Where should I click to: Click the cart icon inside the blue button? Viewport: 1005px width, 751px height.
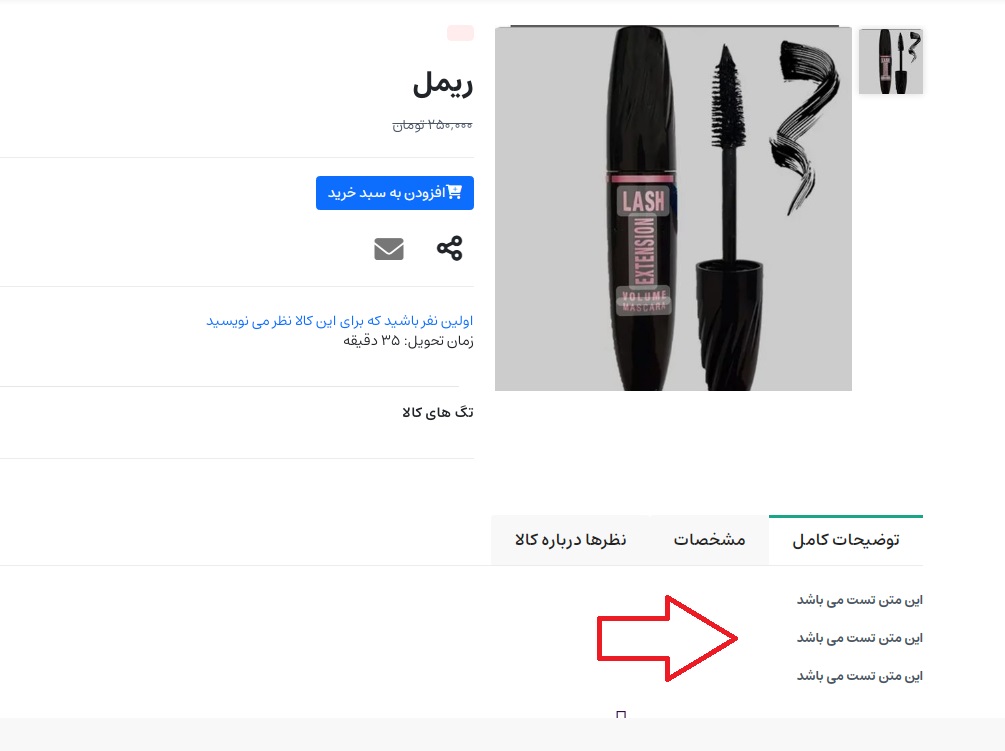(454, 192)
